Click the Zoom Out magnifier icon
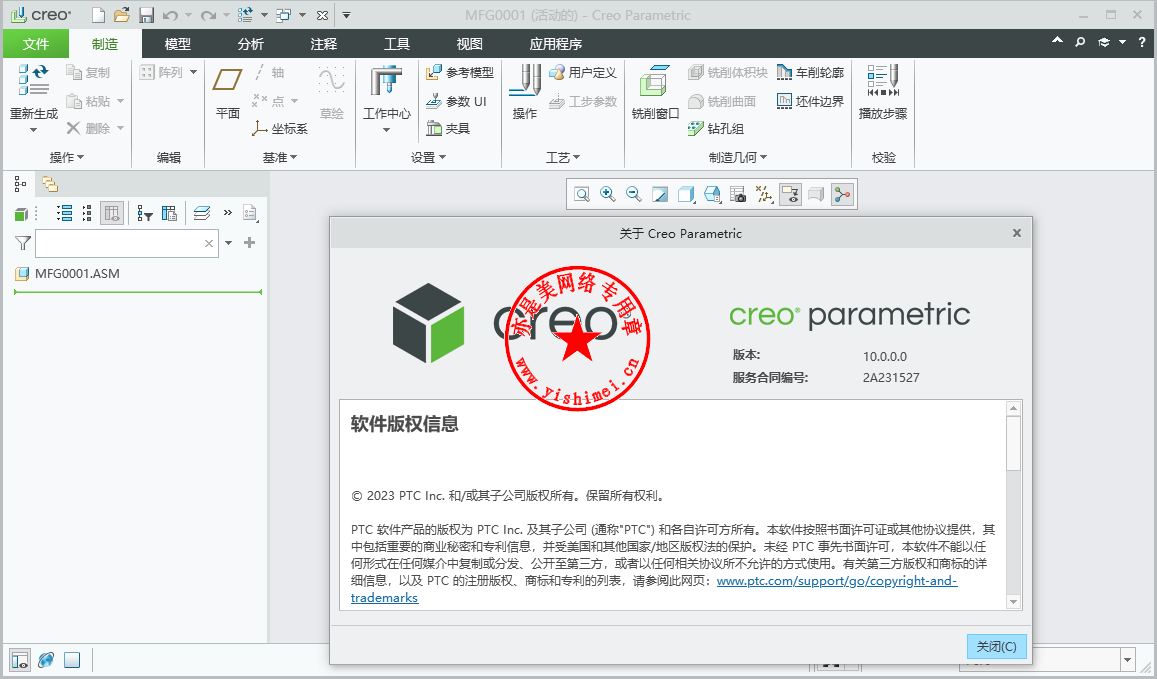This screenshot has width=1157, height=679. [634, 194]
